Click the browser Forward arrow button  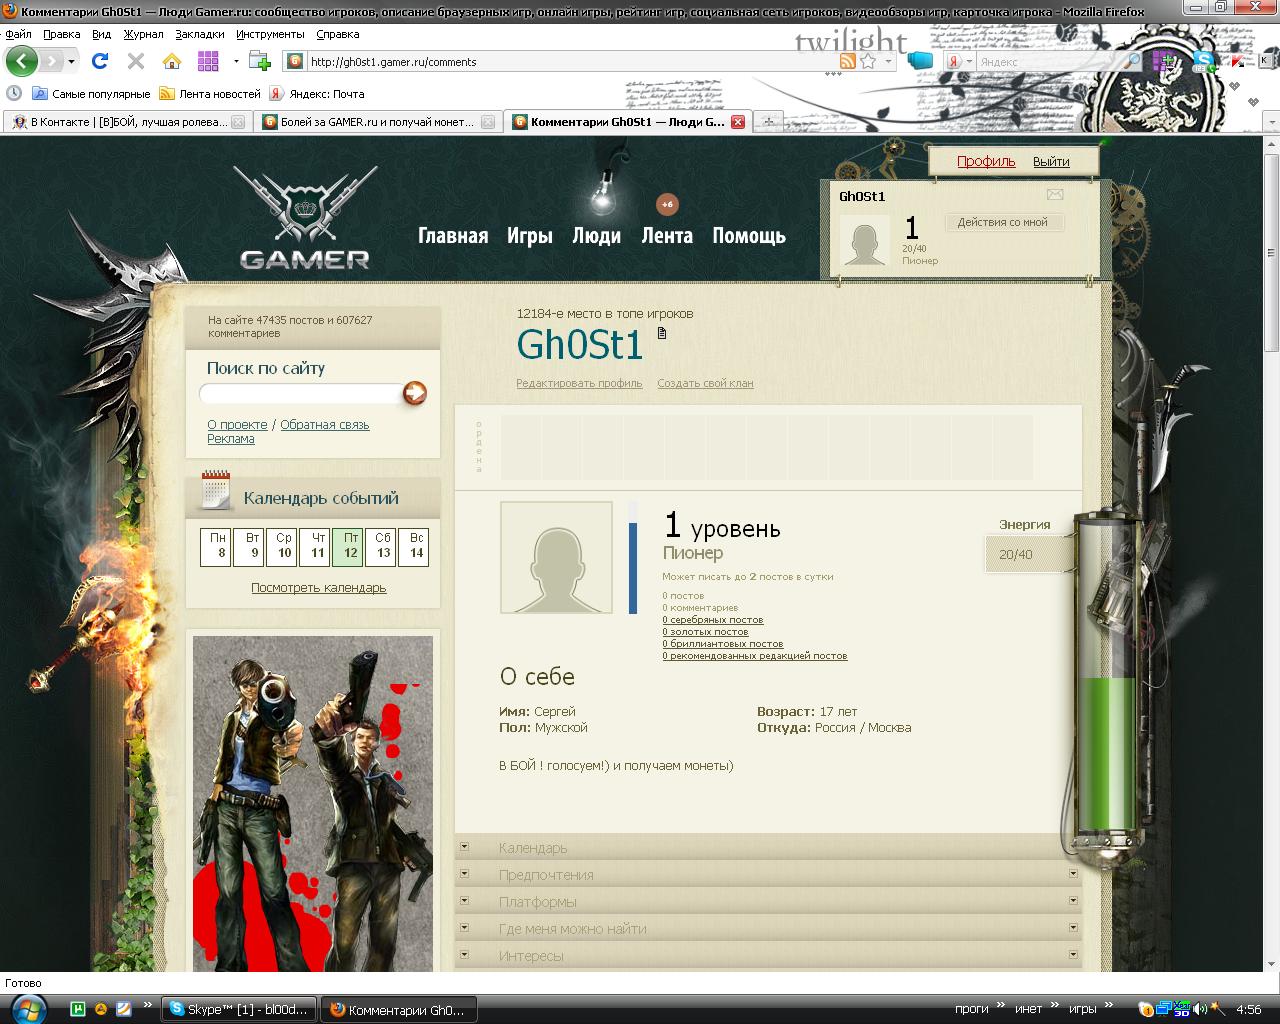point(50,61)
